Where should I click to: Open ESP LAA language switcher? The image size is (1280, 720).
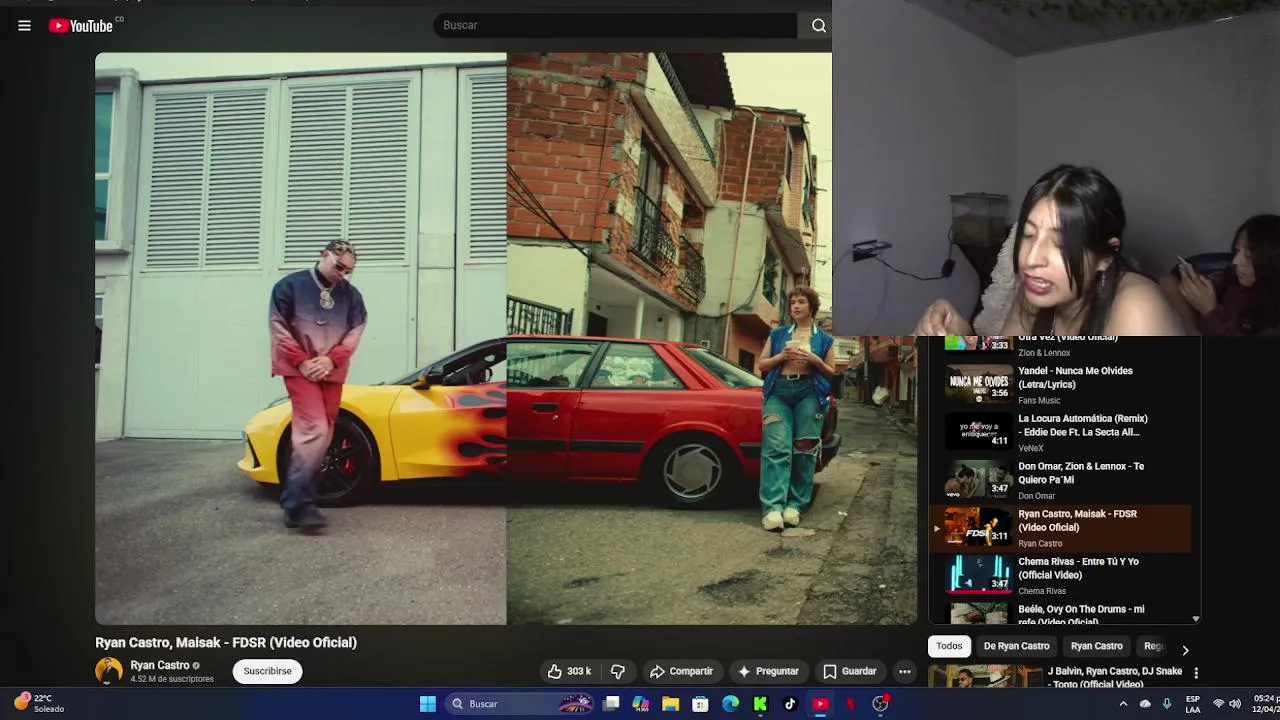(x=1193, y=704)
